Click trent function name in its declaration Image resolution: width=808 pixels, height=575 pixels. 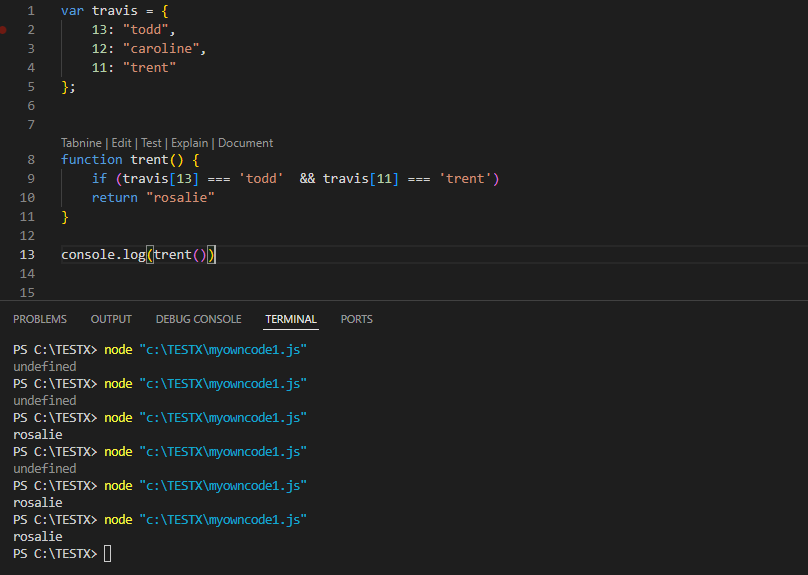(x=149, y=160)
